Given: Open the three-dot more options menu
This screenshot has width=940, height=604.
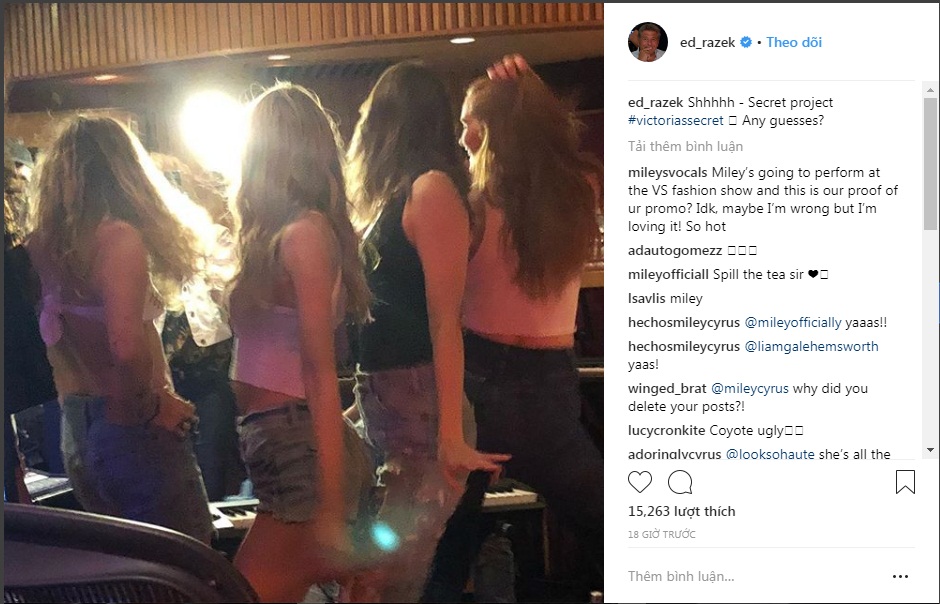Looking at the screenshot, I should point(900,576).
